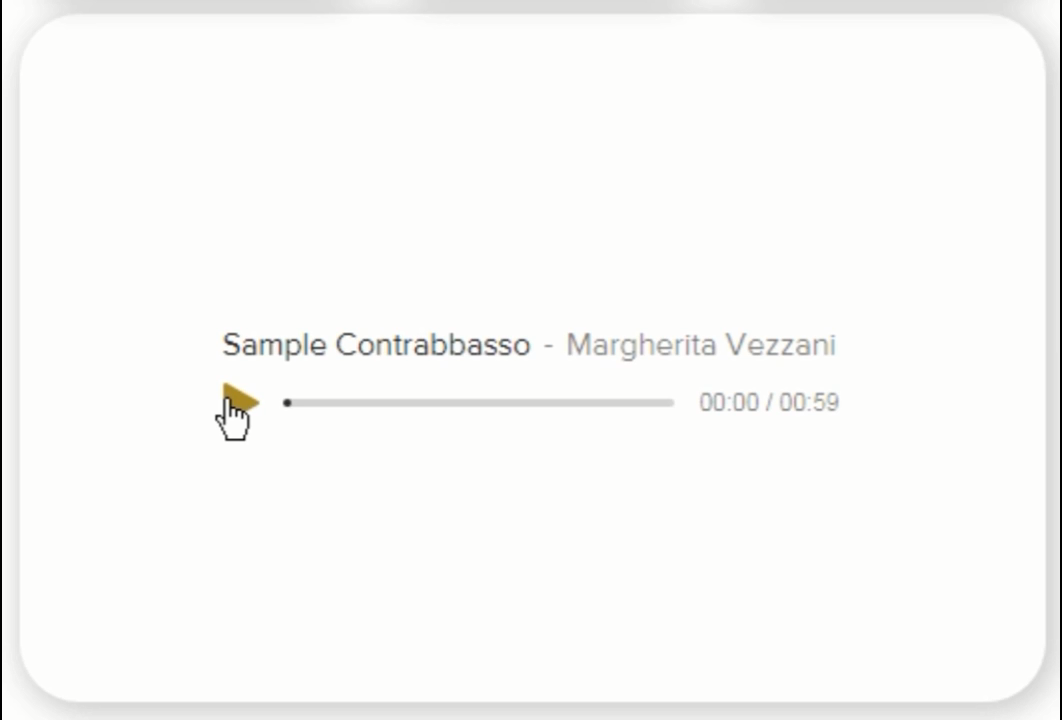Click the blank area above the track title
Screen dimensions: 1062x720
(x=530, y=180)
